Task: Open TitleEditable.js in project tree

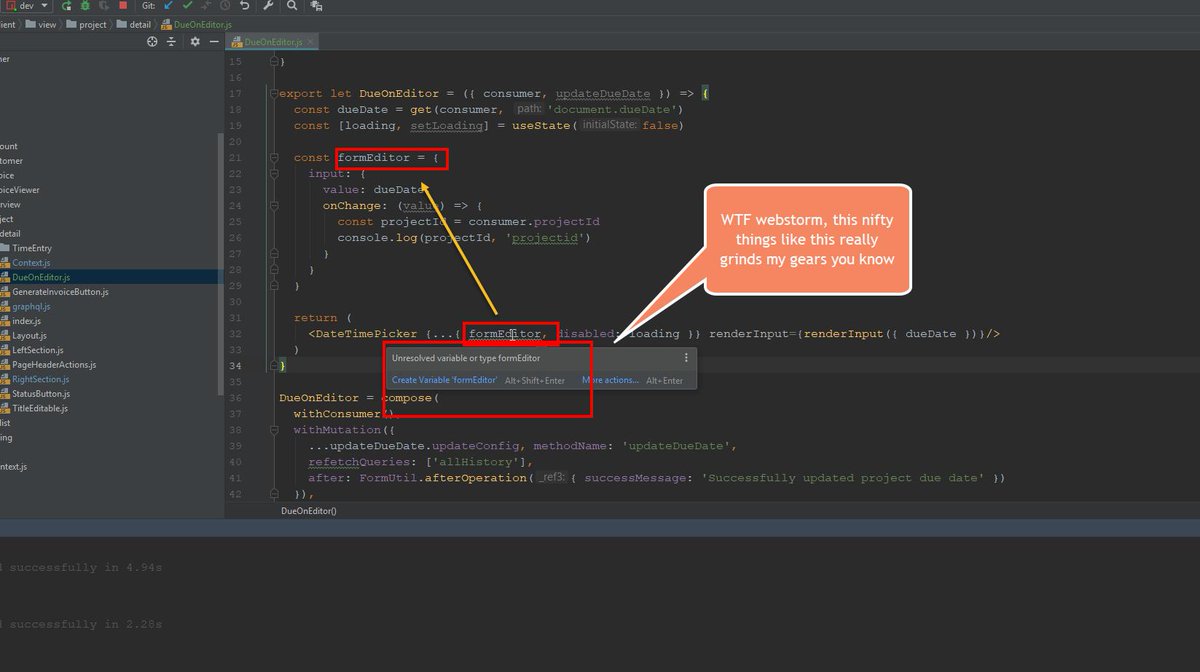Action: (34, 408)
